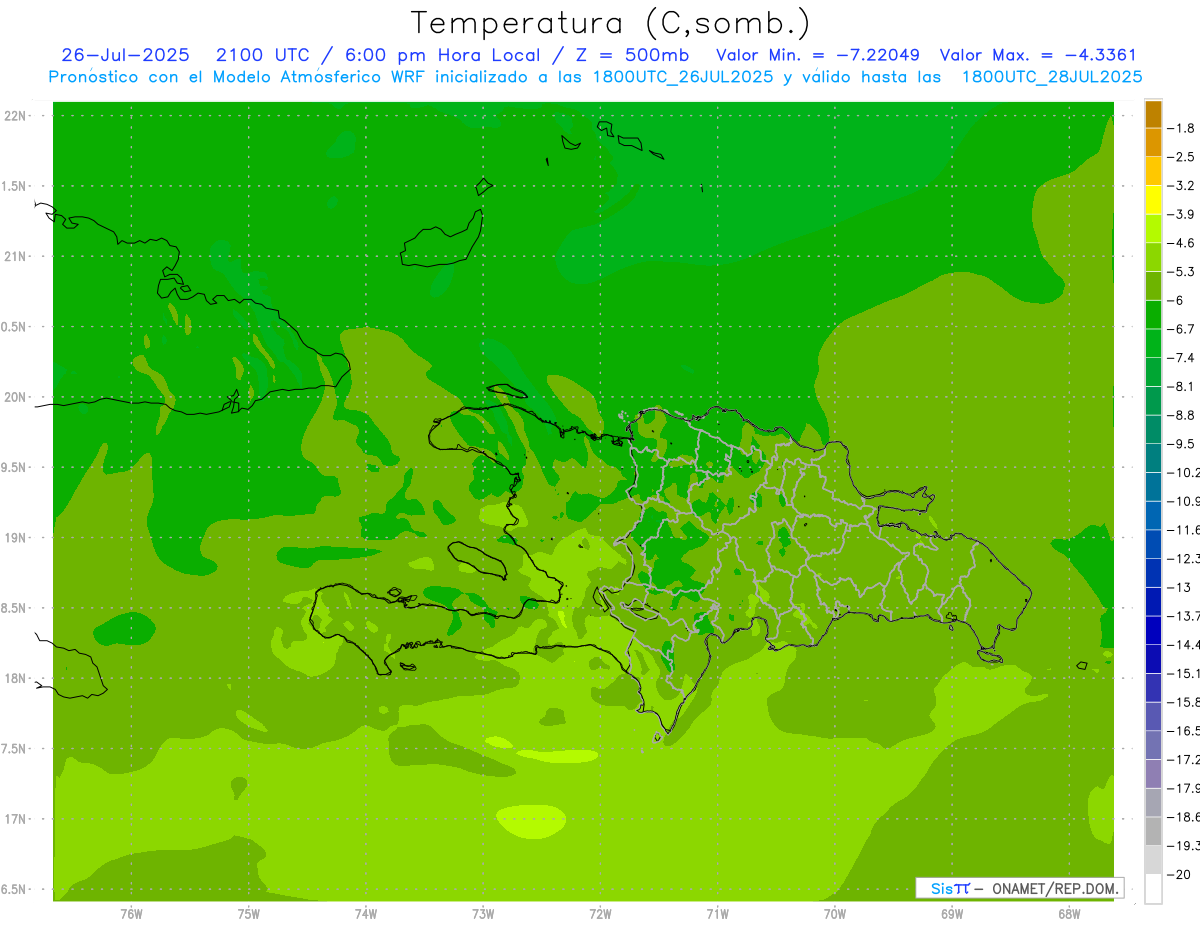Click the '21N' latitude label

[x=16, y=257]
